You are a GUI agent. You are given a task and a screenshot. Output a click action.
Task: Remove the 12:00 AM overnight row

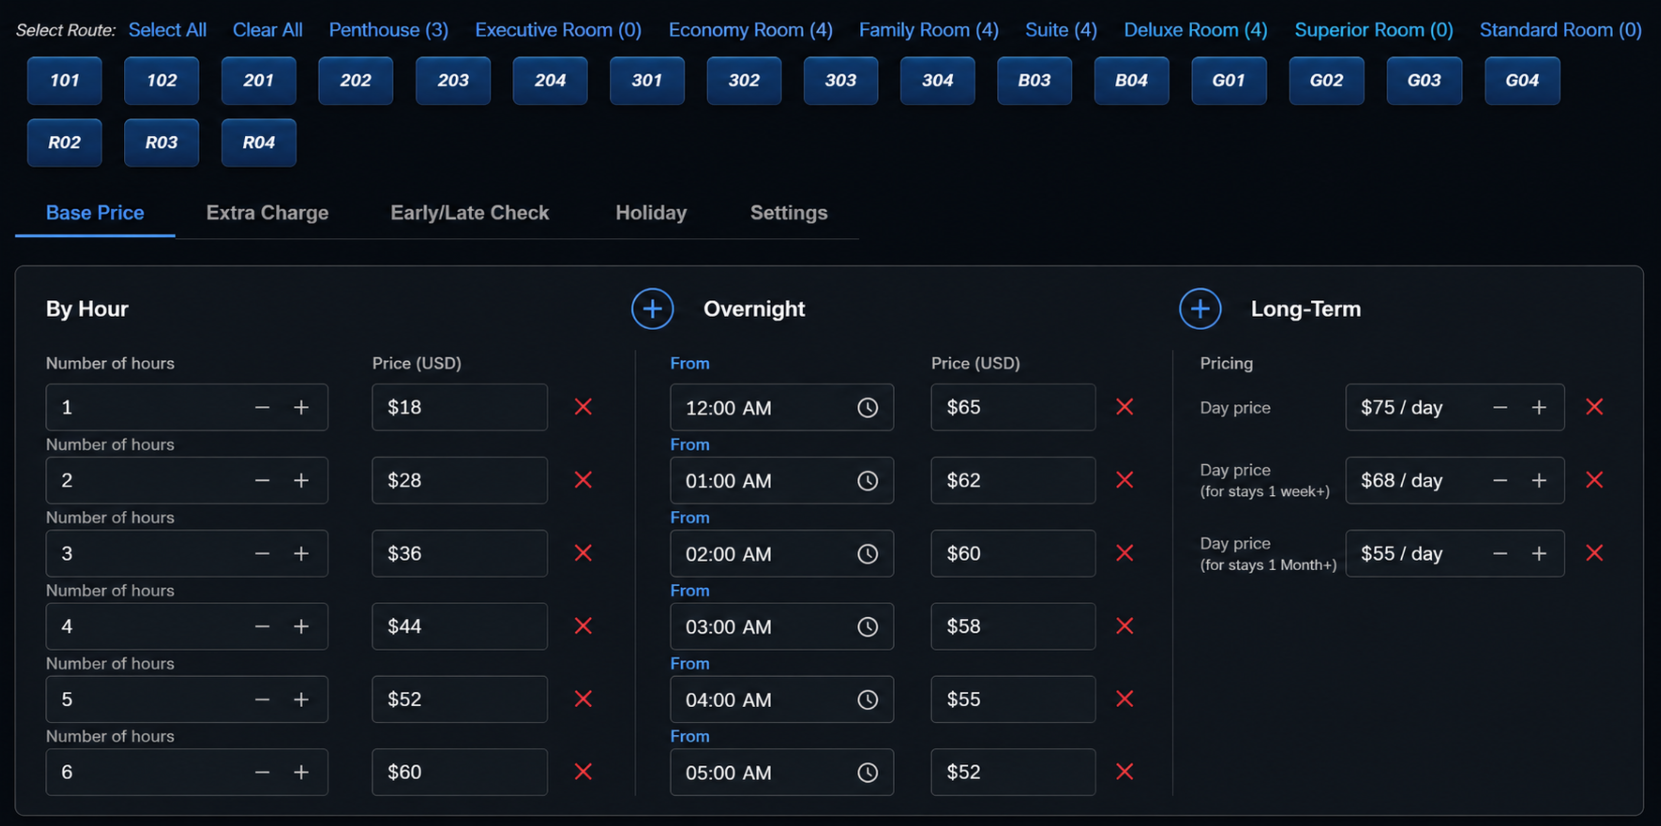(1125, 407)
